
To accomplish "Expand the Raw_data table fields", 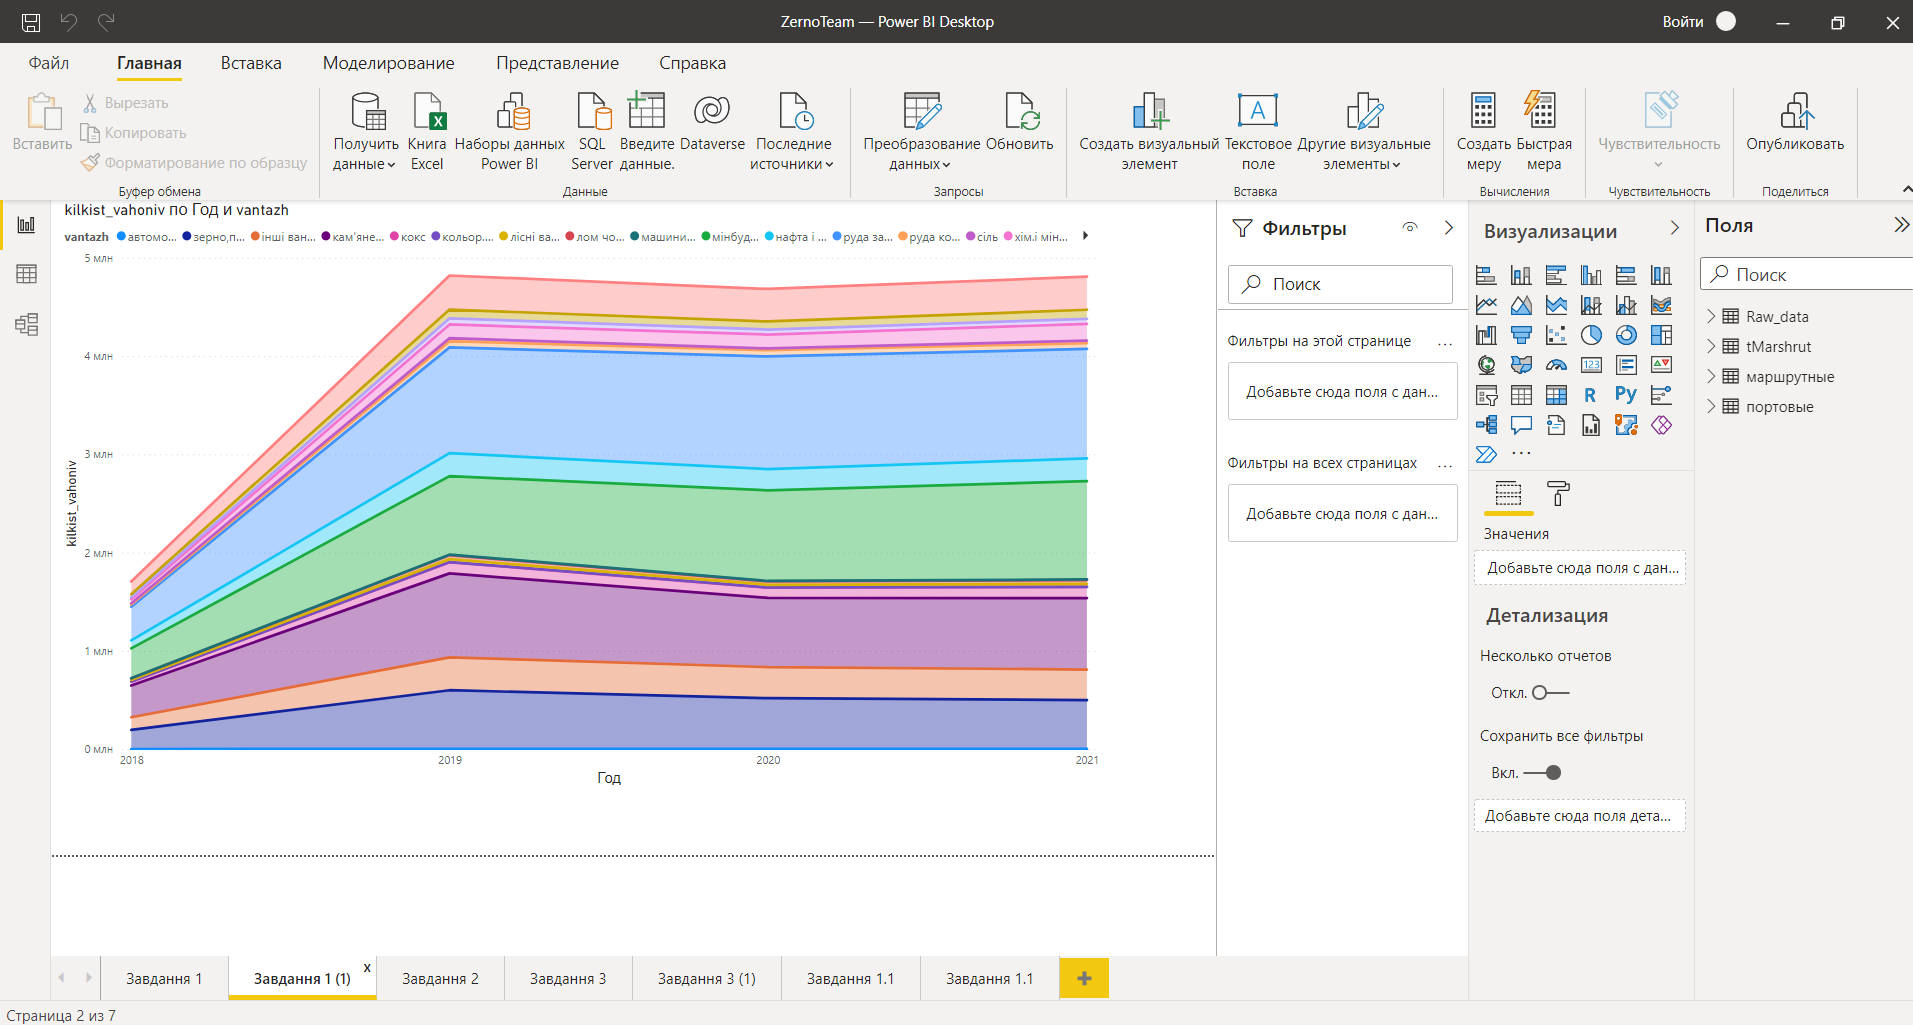I will pyautogui.click(x=1711, y=317).
